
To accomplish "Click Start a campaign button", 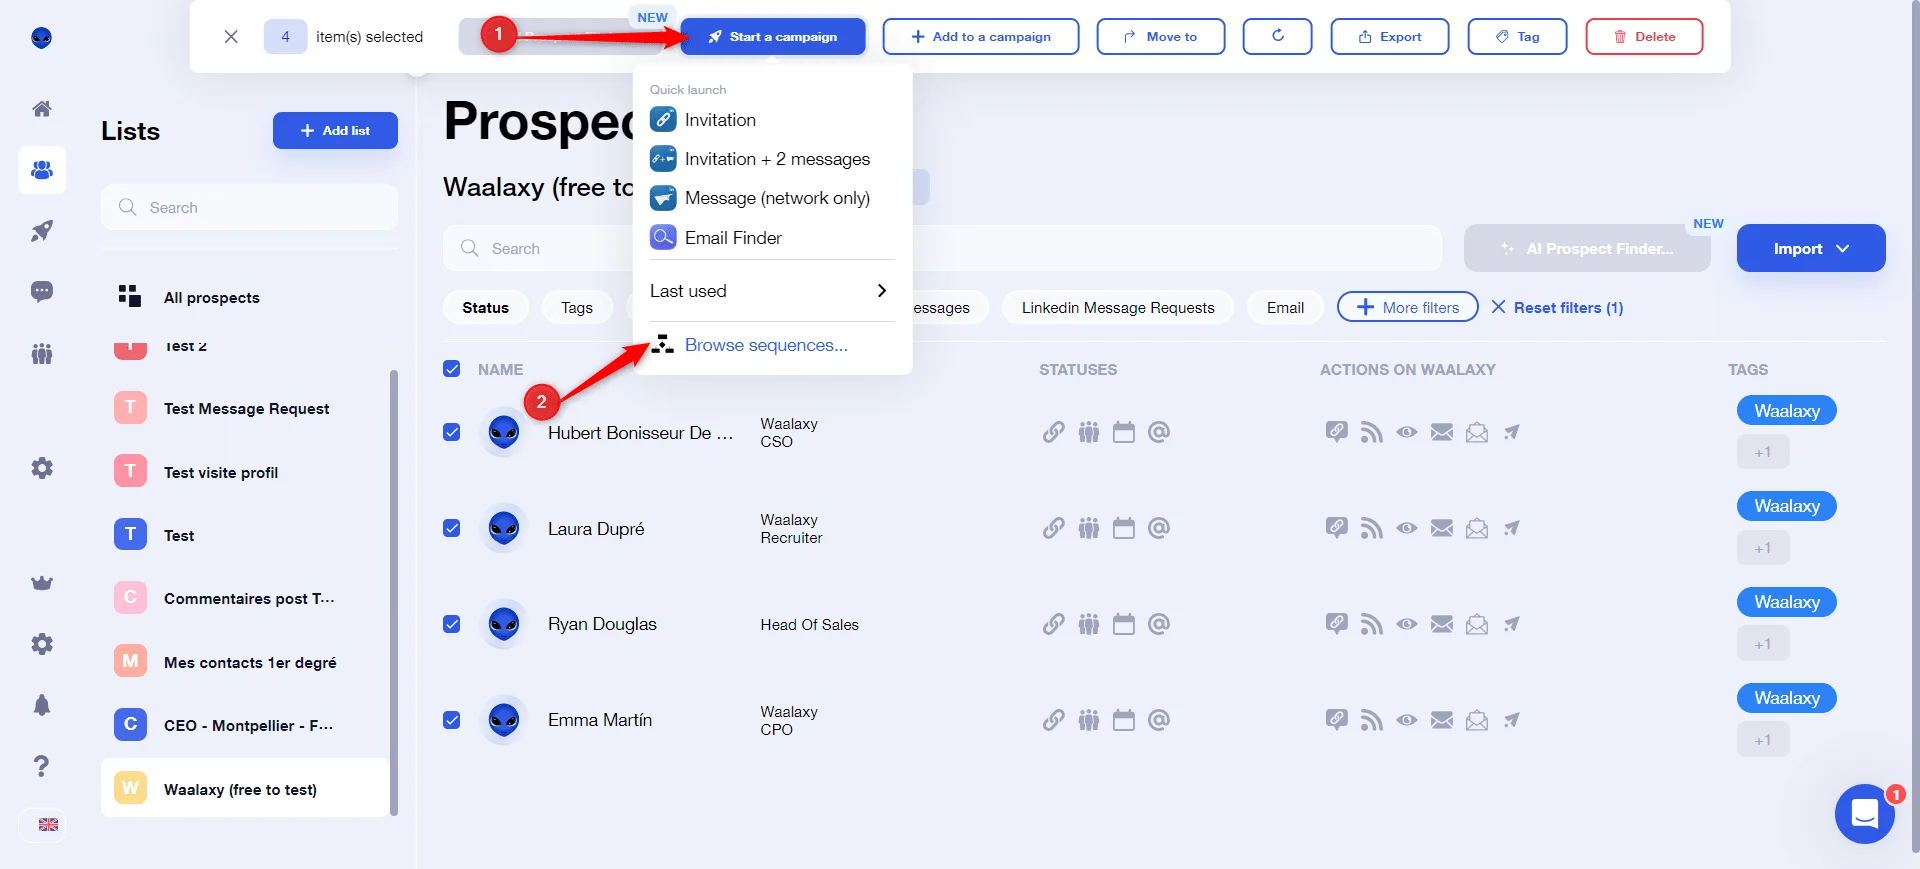I will pyautogui.click(x=773, y=36).
